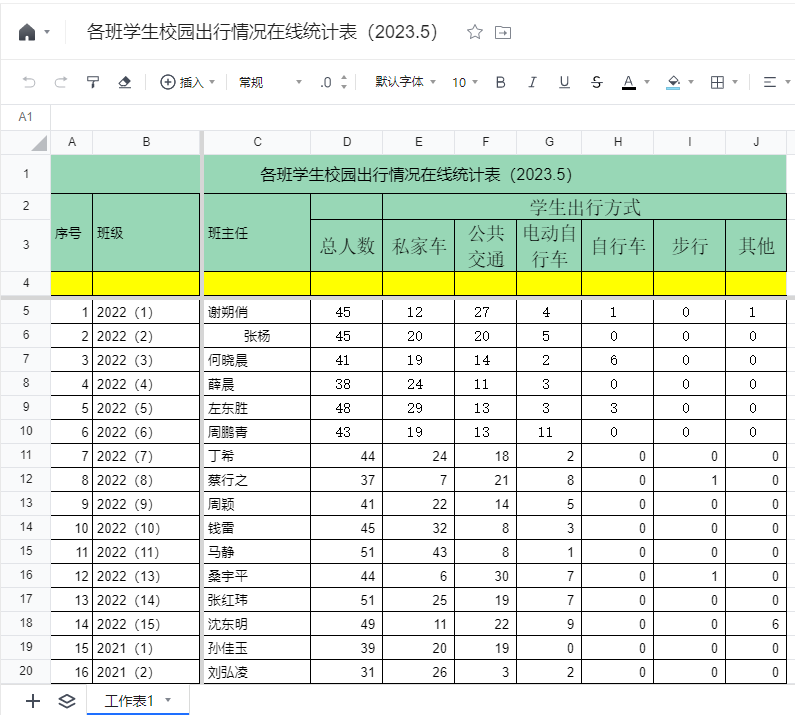
Task: Add a new sheet with plus icon
Action: pos(33,701)
